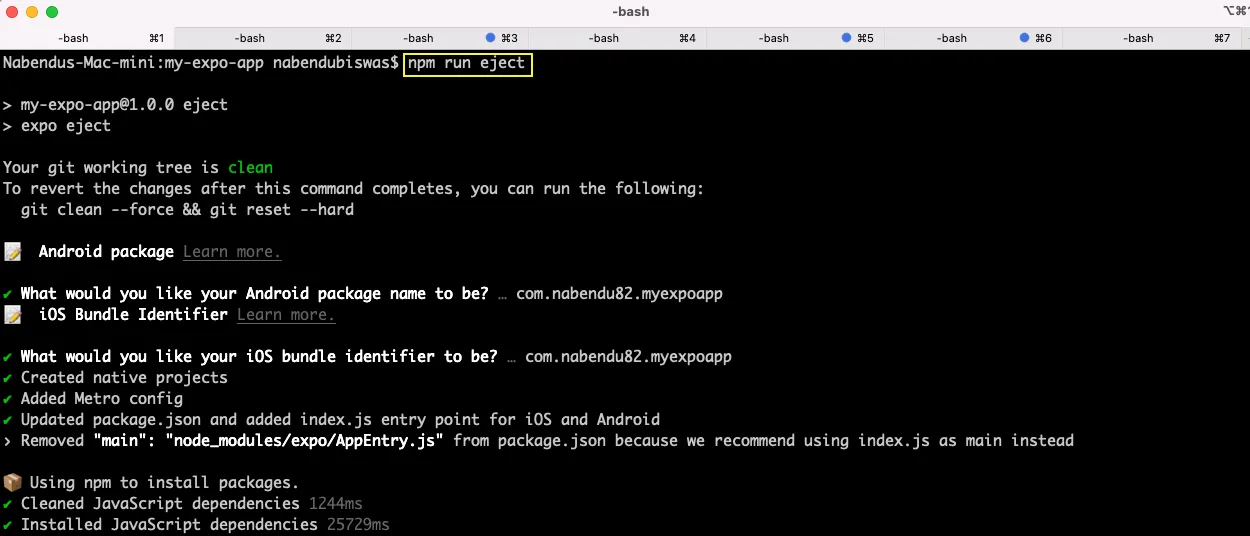
Task: Click the Android package name question line
Action: [363, 294]
